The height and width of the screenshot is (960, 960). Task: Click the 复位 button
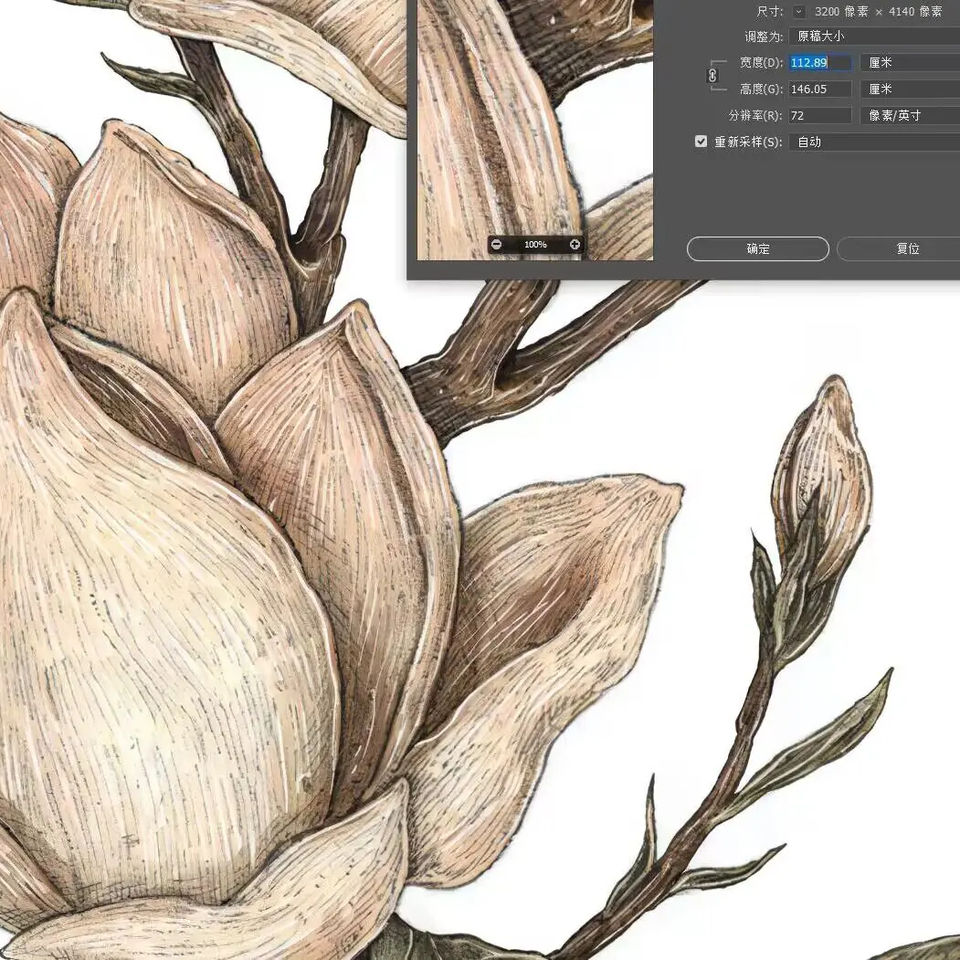point(899,249)
